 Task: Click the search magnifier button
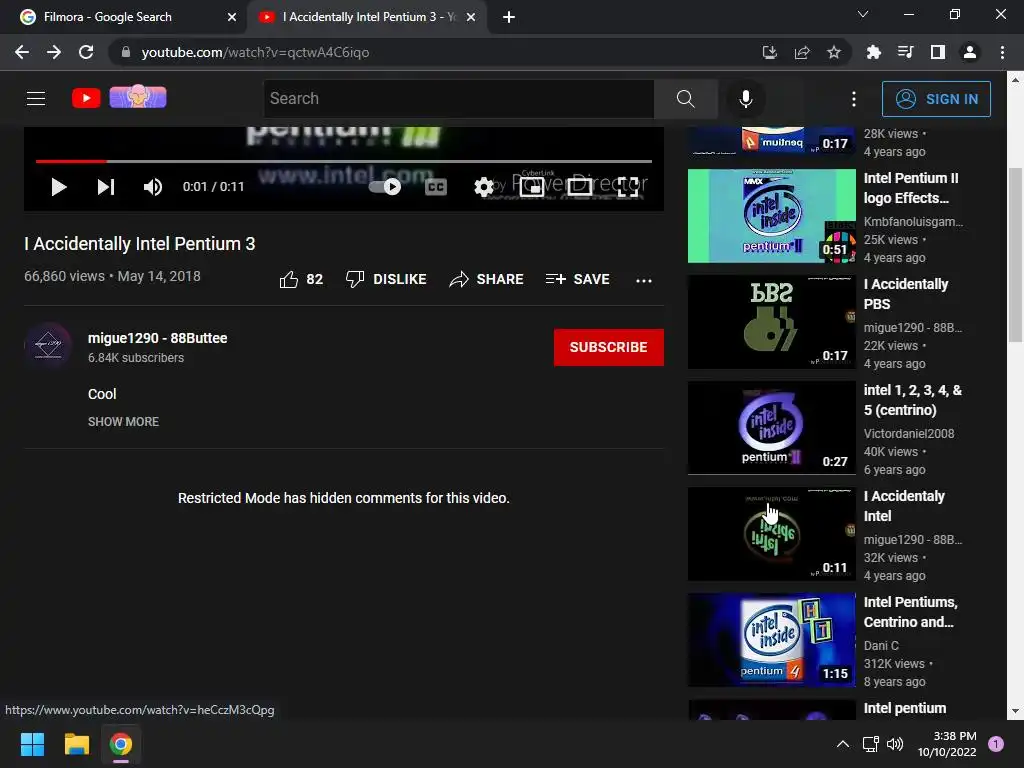[x=686, y=99]
